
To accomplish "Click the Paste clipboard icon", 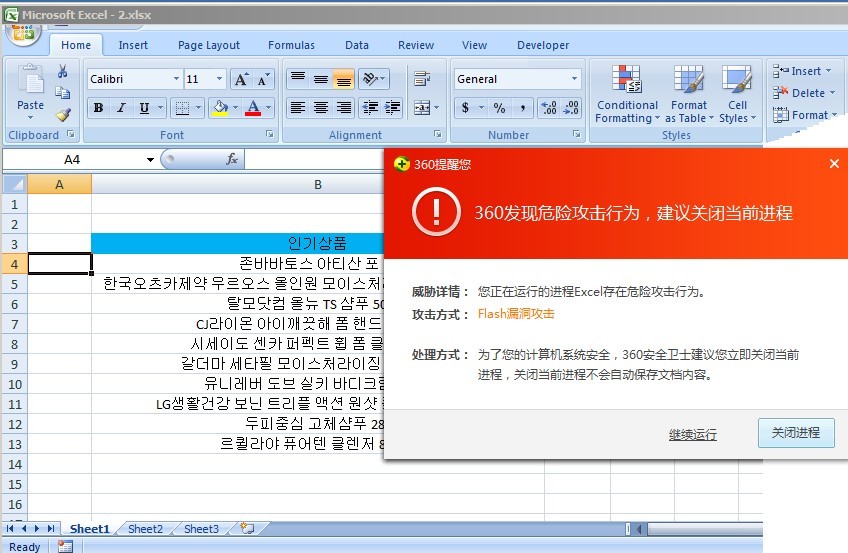I will [x=30, y=81].
